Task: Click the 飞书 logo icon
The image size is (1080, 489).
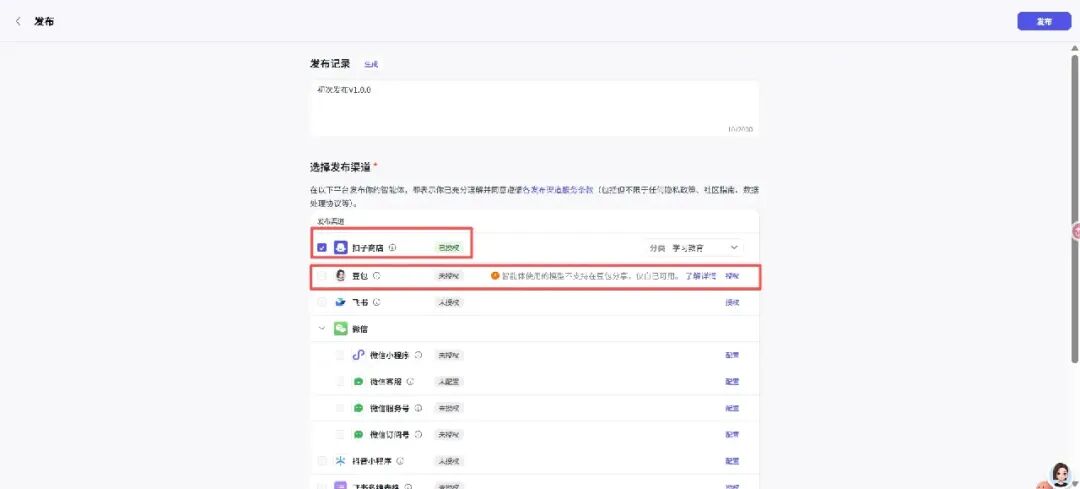Action: (x=340, y=302)
